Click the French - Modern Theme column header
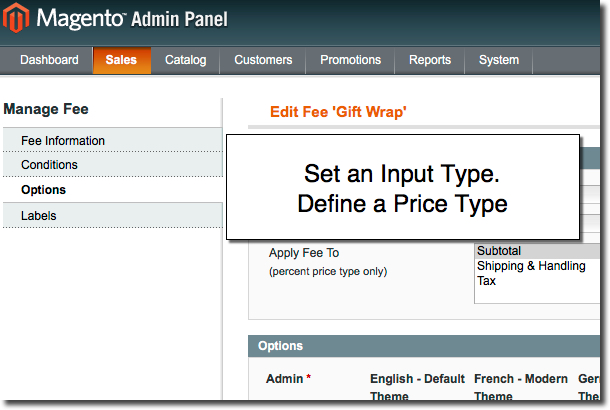Image resolution: width=610 pixels, height=410 pixels. pyautogui.click(x=521, y=387)
